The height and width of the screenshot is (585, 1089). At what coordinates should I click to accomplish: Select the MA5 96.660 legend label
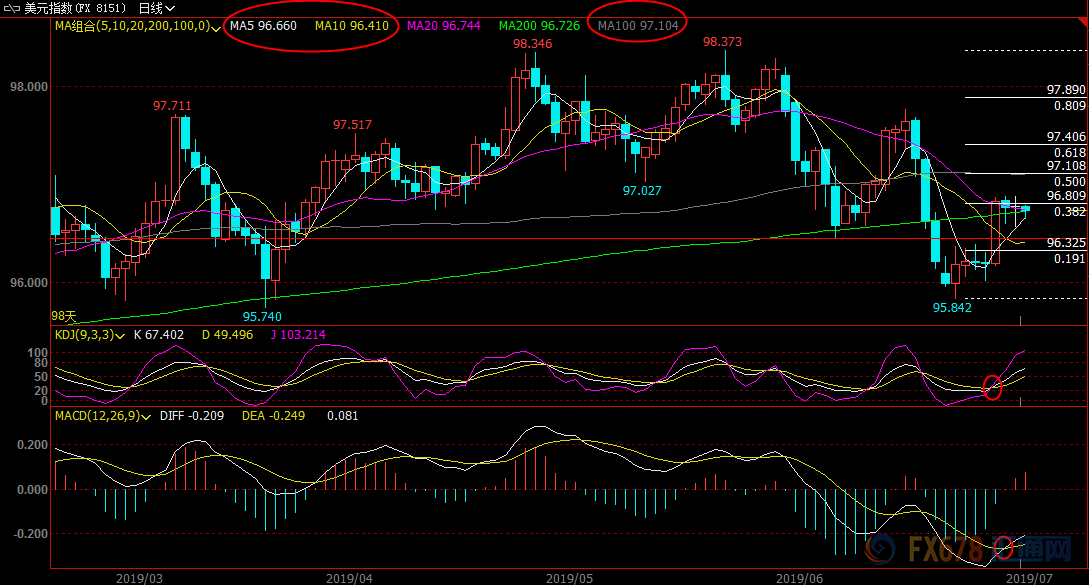coord(263,26)
